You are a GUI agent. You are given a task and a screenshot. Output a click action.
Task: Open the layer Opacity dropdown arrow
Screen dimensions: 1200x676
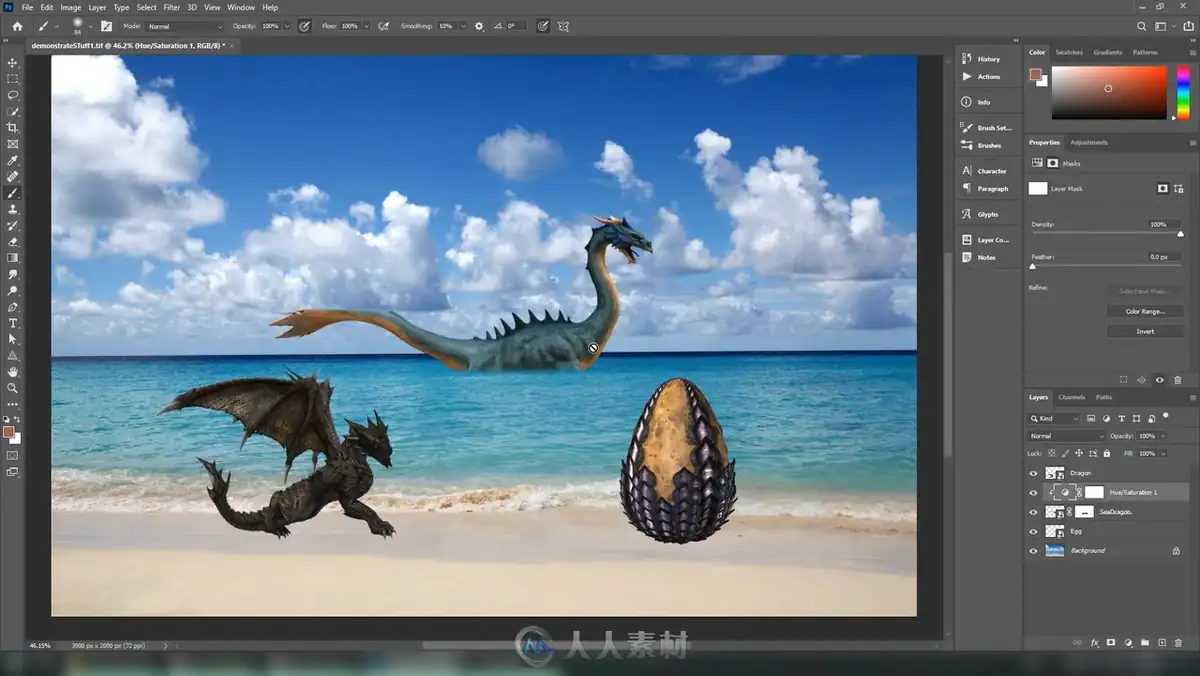click(x=1163, y=436)
